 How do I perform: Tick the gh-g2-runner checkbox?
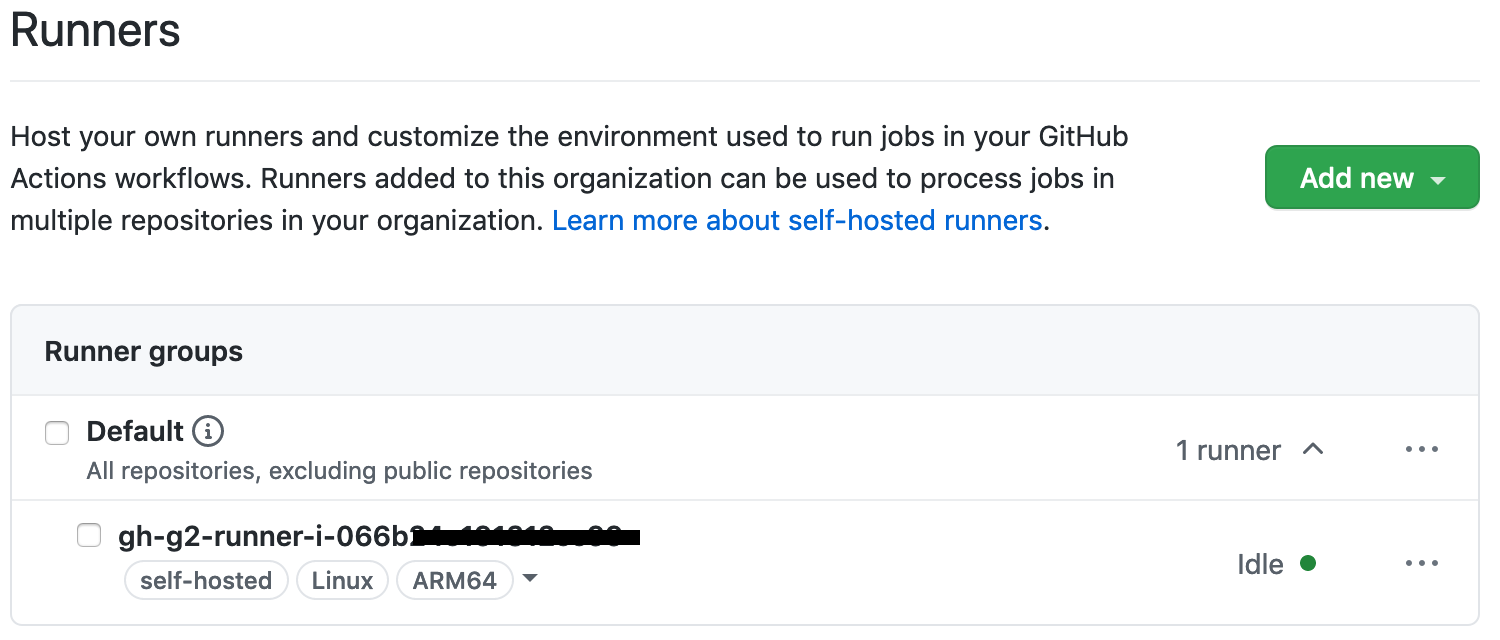[89, 536]
